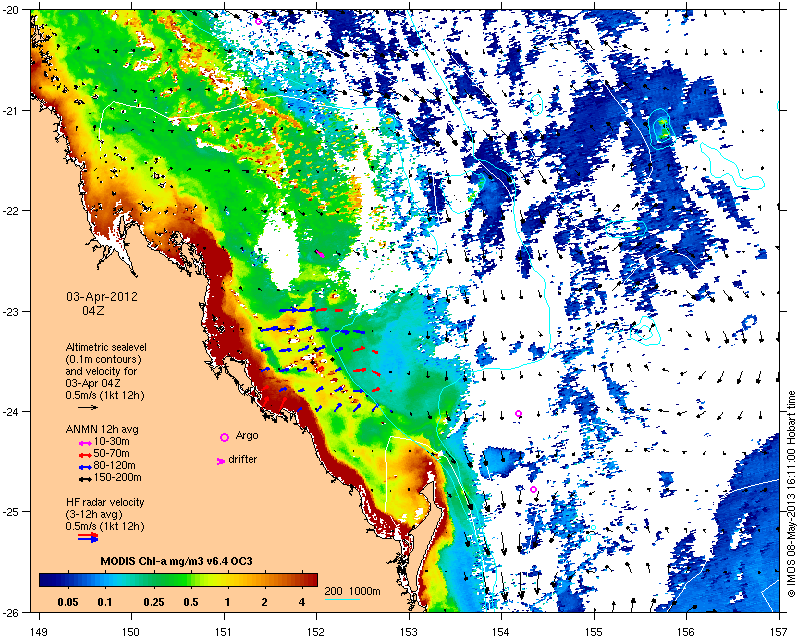The width and height of the screenshot is (800, 640).
Task: Click the '200 1000m' bathymetry label
Action: pos(353,592)
